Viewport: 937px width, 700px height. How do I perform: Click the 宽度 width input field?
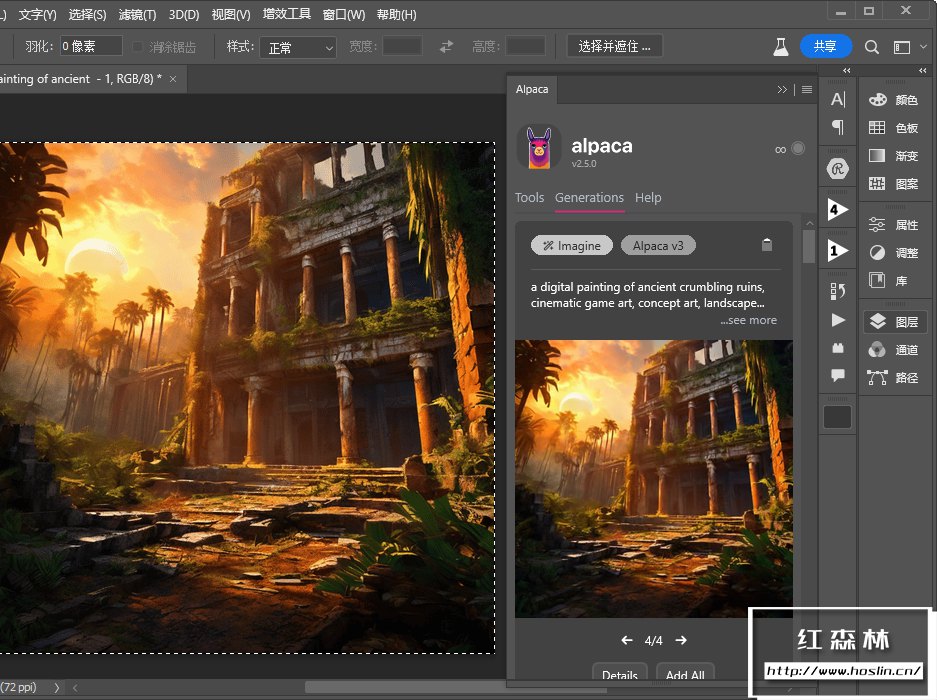pyautogui.click(x=402, y=46)
